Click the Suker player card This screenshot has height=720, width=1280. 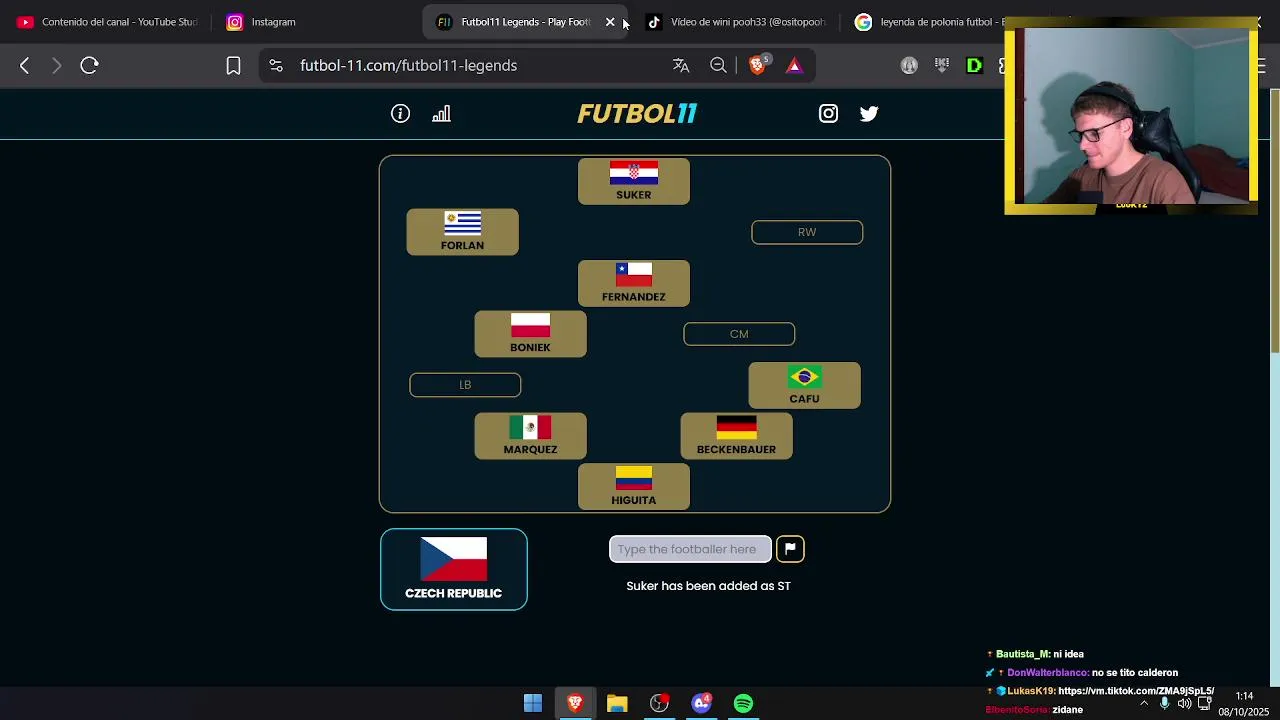point(634,182)
